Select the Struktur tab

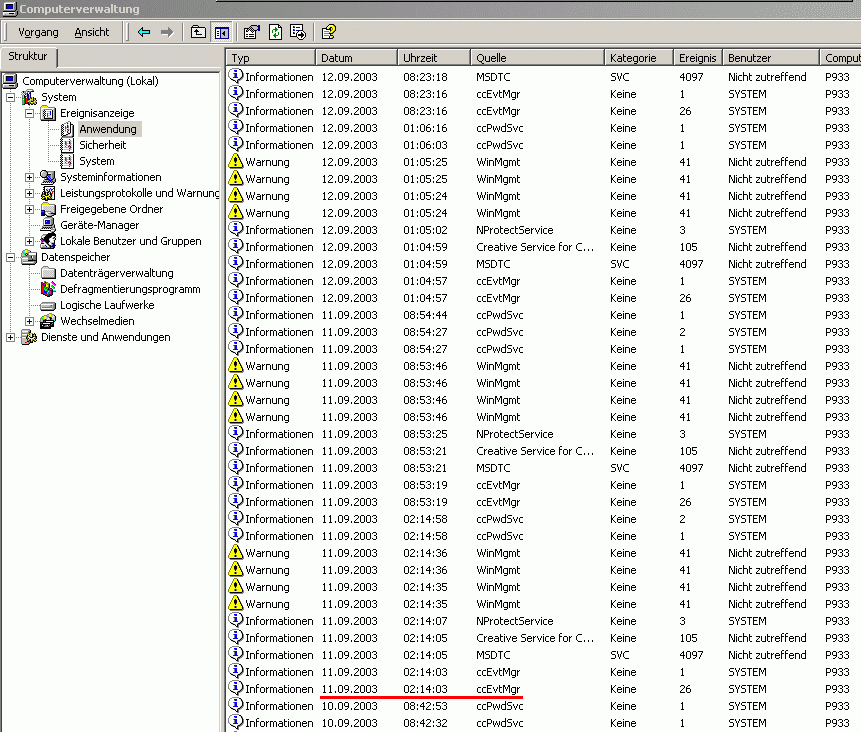click(x=28, y=57)
